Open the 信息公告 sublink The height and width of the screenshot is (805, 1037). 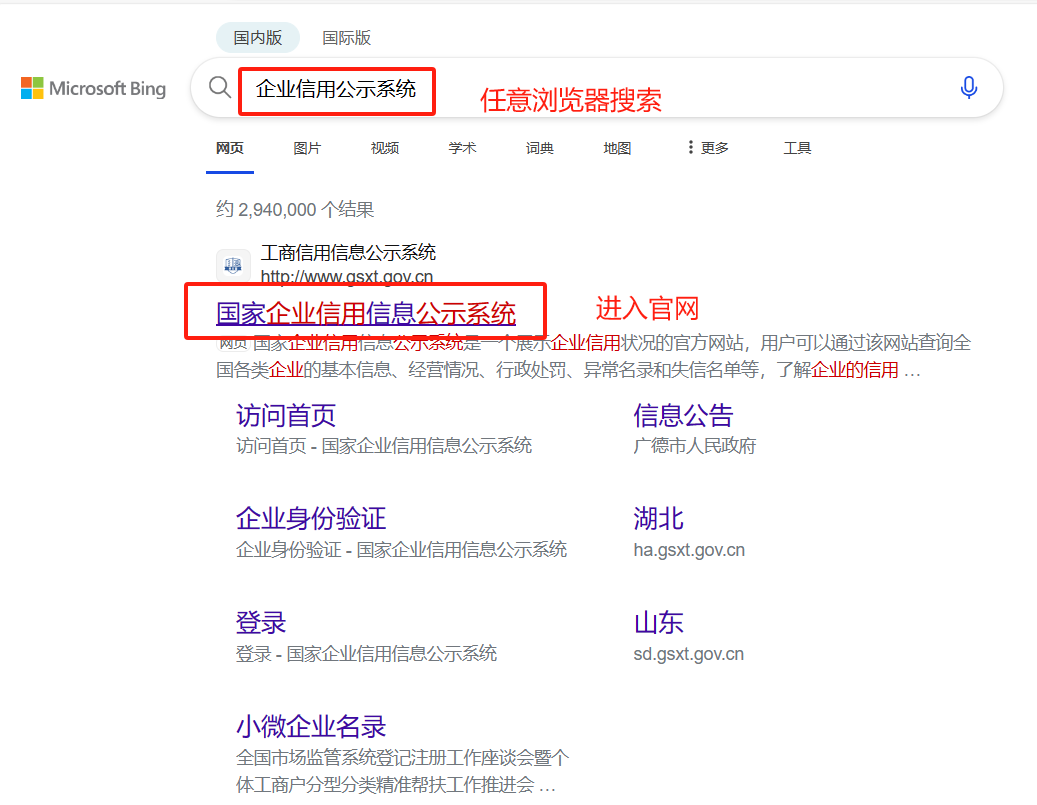[x=683, y=415]
